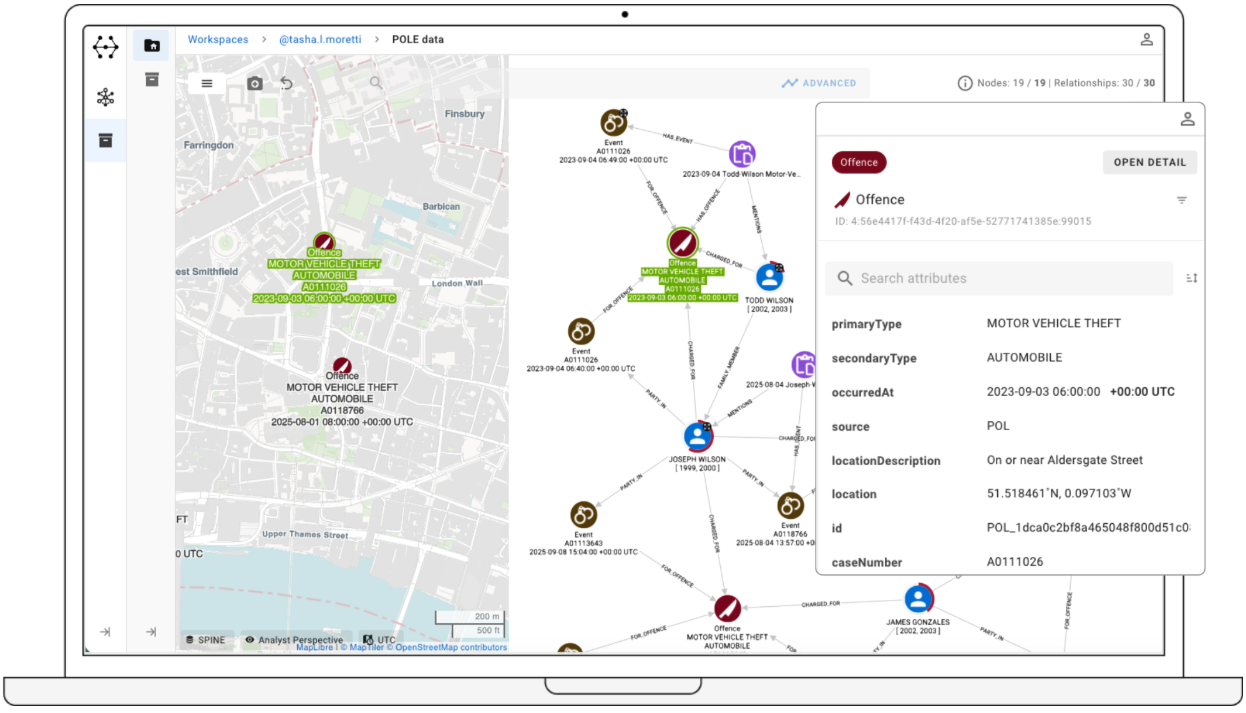This screenshot has width=1246, height=713.
Task: Click the Nodes: 19 / 19 counter
Action: 1012,83
